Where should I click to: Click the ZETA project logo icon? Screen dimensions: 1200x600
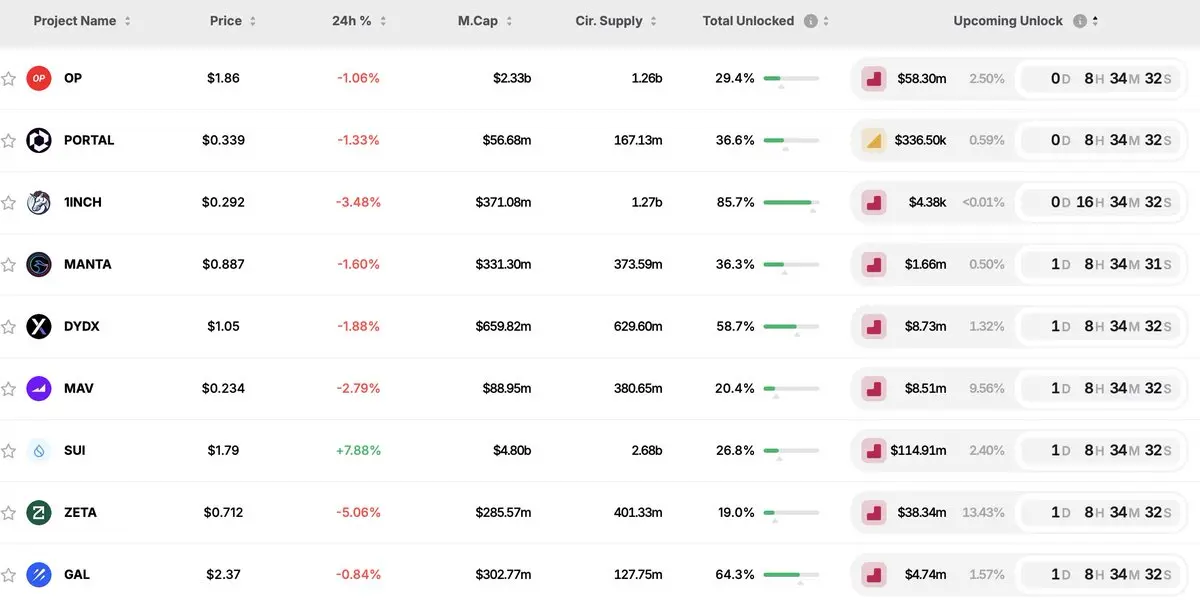pos(39,512)
